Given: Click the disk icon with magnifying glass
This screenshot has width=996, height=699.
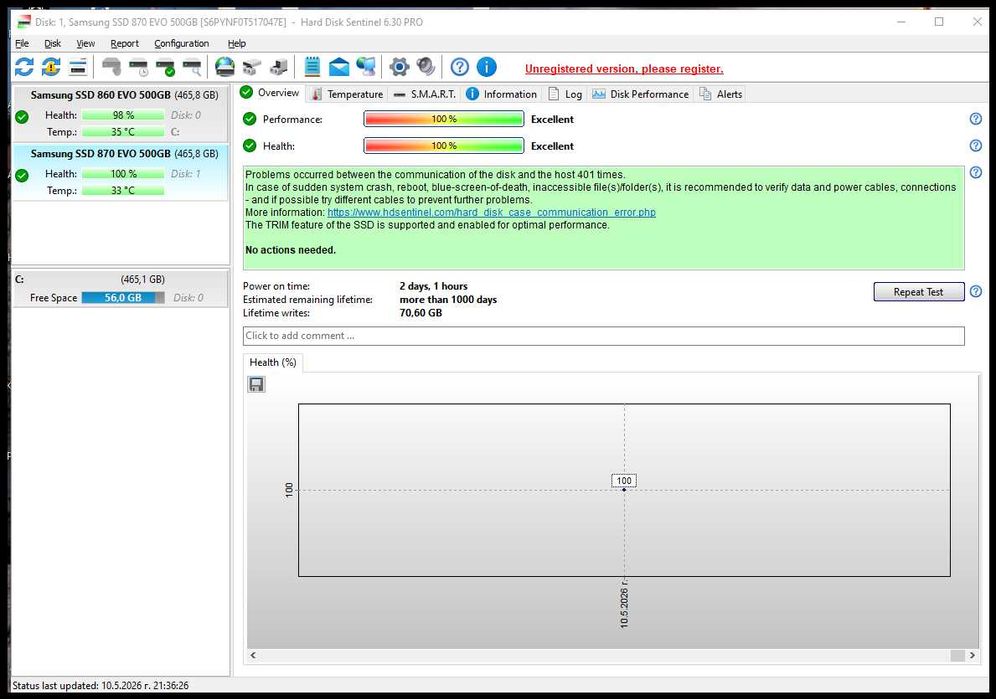Looking at the screenshot, I should (x=192, y=67).
